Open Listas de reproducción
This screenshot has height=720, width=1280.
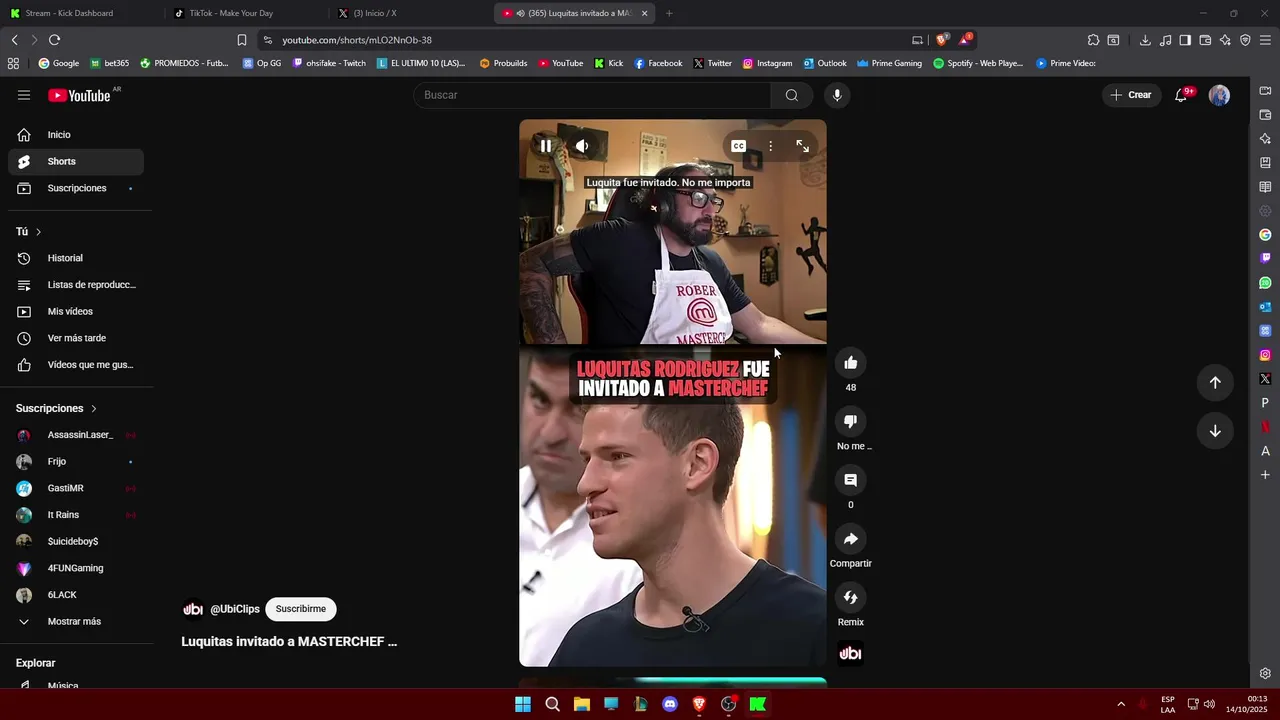(76, 285)
